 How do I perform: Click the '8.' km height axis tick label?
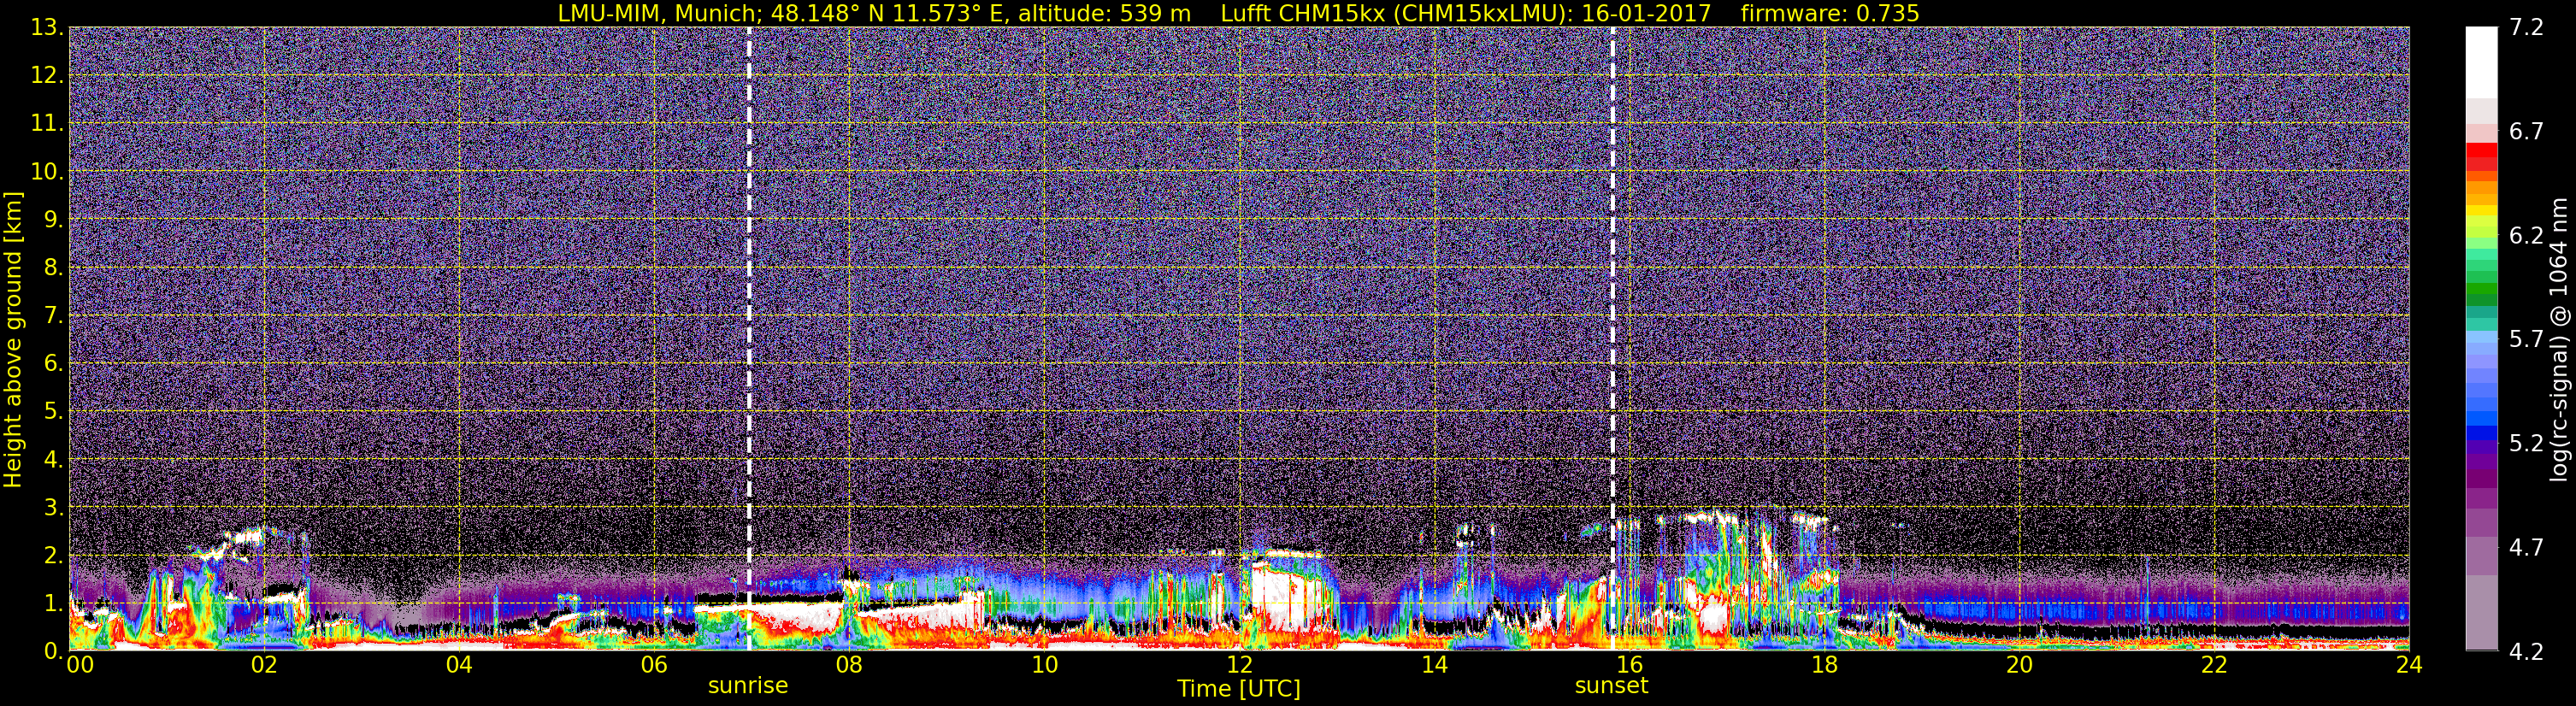(x=54, y=267)
